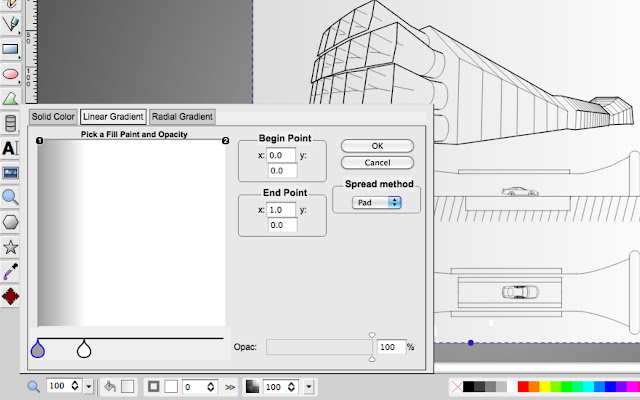The width and height of the screenshot is (640, 400).
Task: Switch to the Linear Gradient tab
Action: [x=113, y=117]
